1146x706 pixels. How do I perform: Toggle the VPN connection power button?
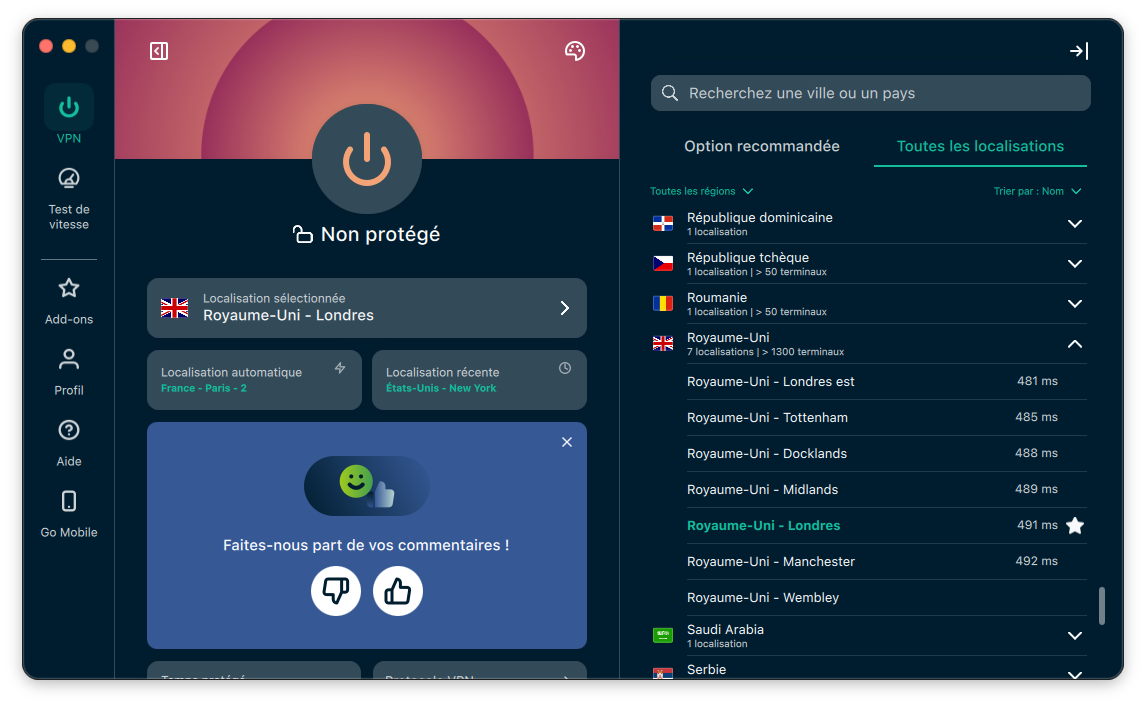click(x=367, y=159)
